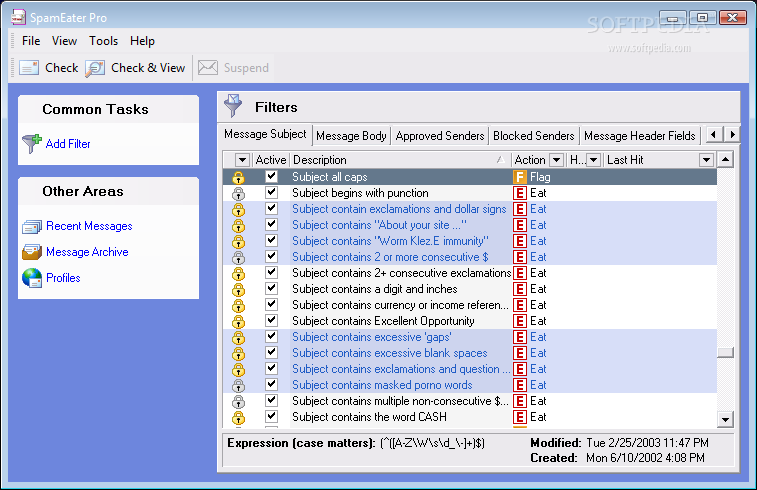
Task: Click the filter list scroll-down arrow
Action: coord(725,419)
